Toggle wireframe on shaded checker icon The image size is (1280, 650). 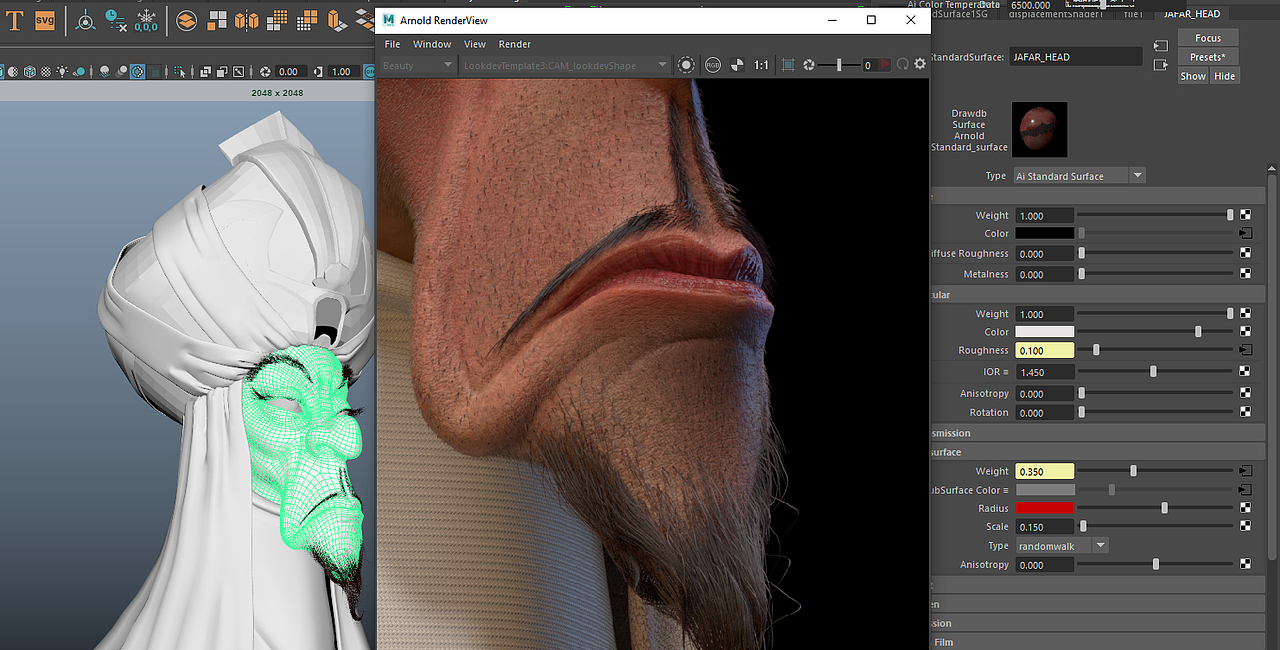point(30,72)
